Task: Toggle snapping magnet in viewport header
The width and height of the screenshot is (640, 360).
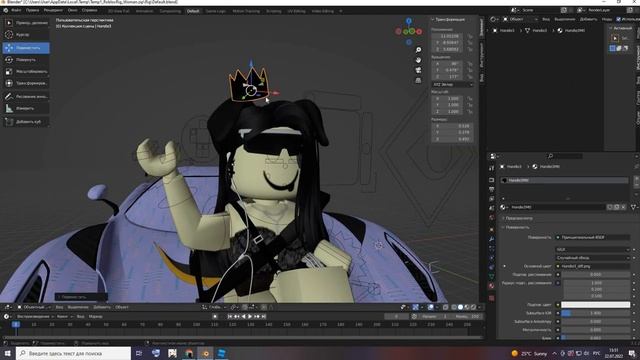Action: tap(244, 307)
